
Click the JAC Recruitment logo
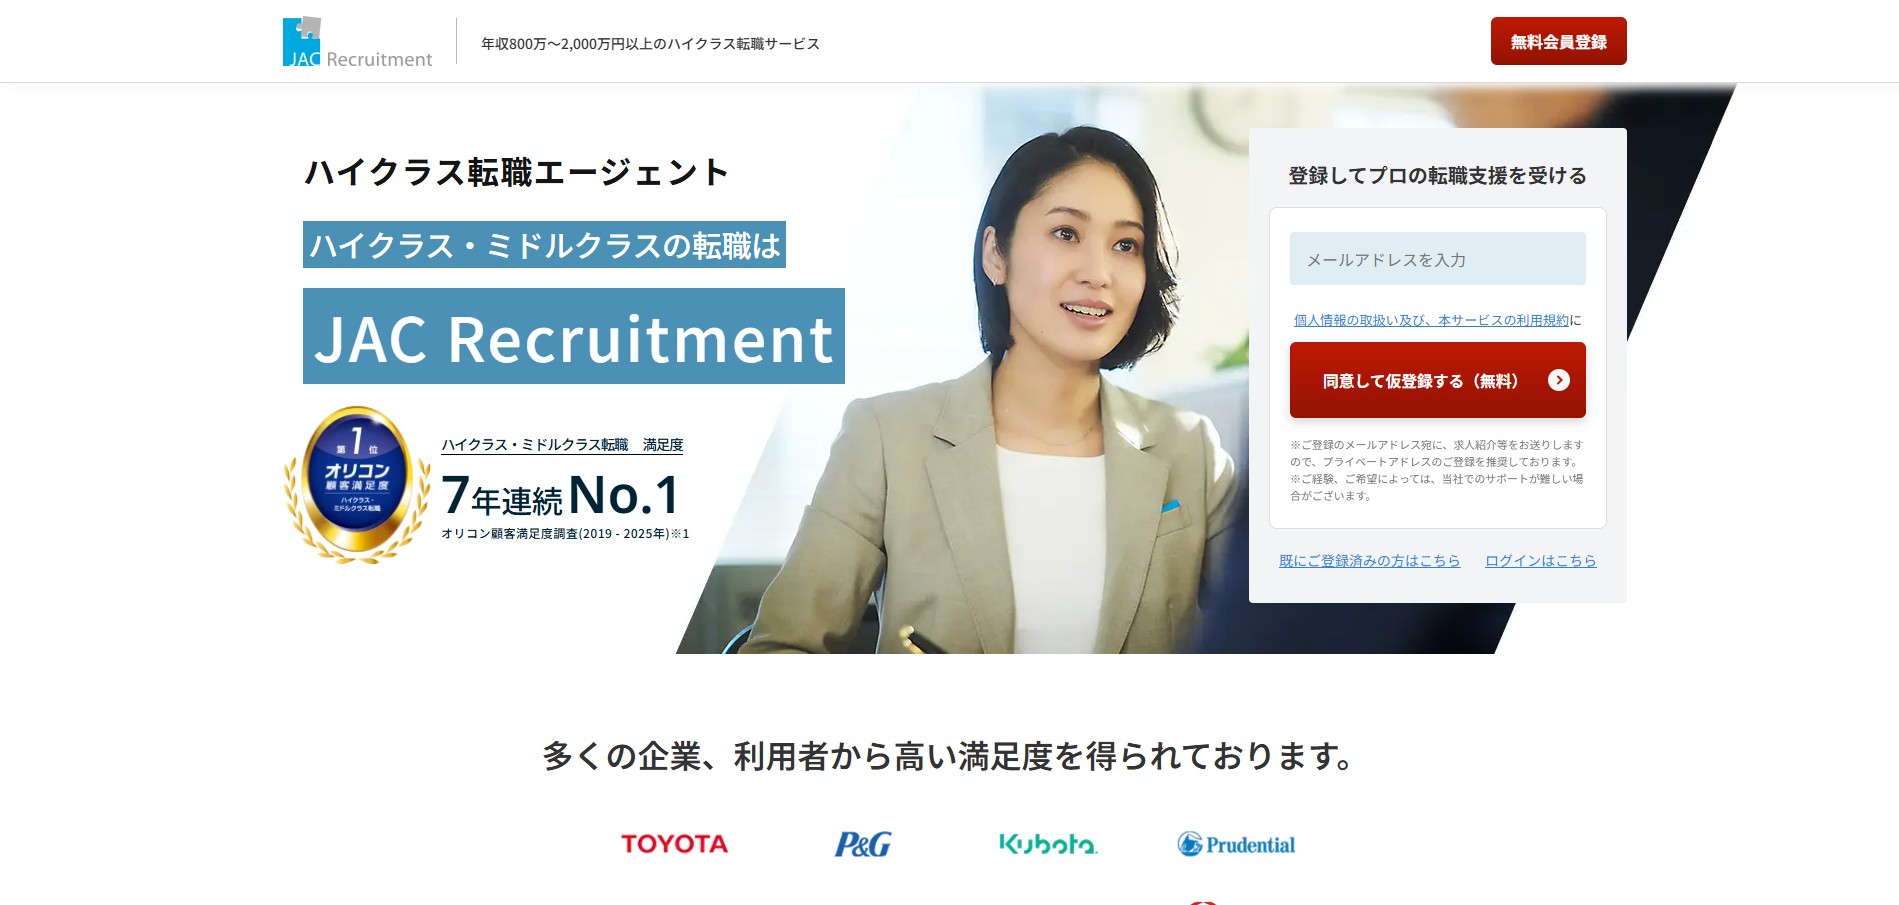coord(357,42)
